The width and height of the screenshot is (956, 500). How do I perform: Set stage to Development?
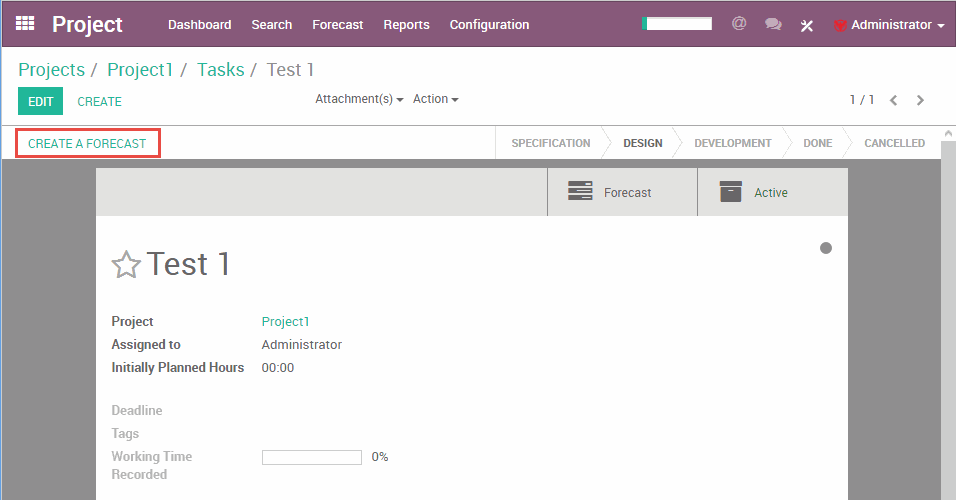click(732, 143)
